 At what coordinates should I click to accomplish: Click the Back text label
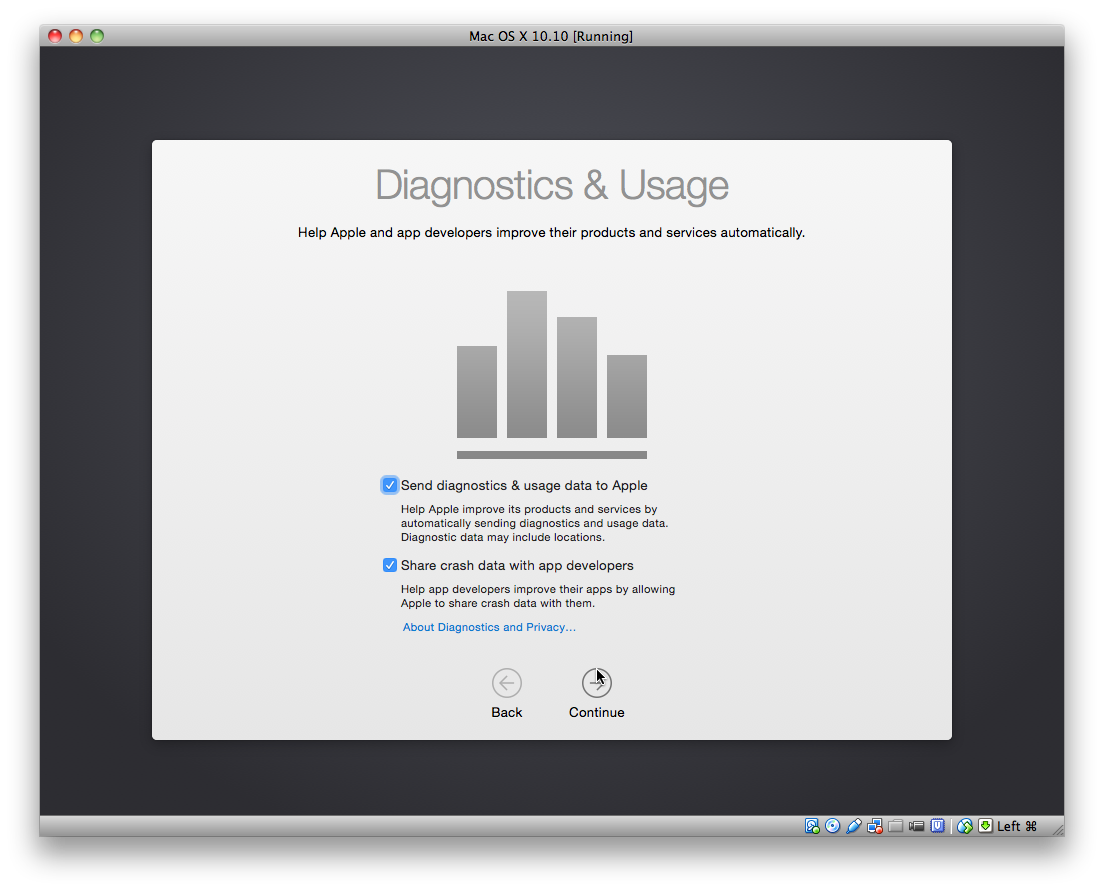coord(507,712)
